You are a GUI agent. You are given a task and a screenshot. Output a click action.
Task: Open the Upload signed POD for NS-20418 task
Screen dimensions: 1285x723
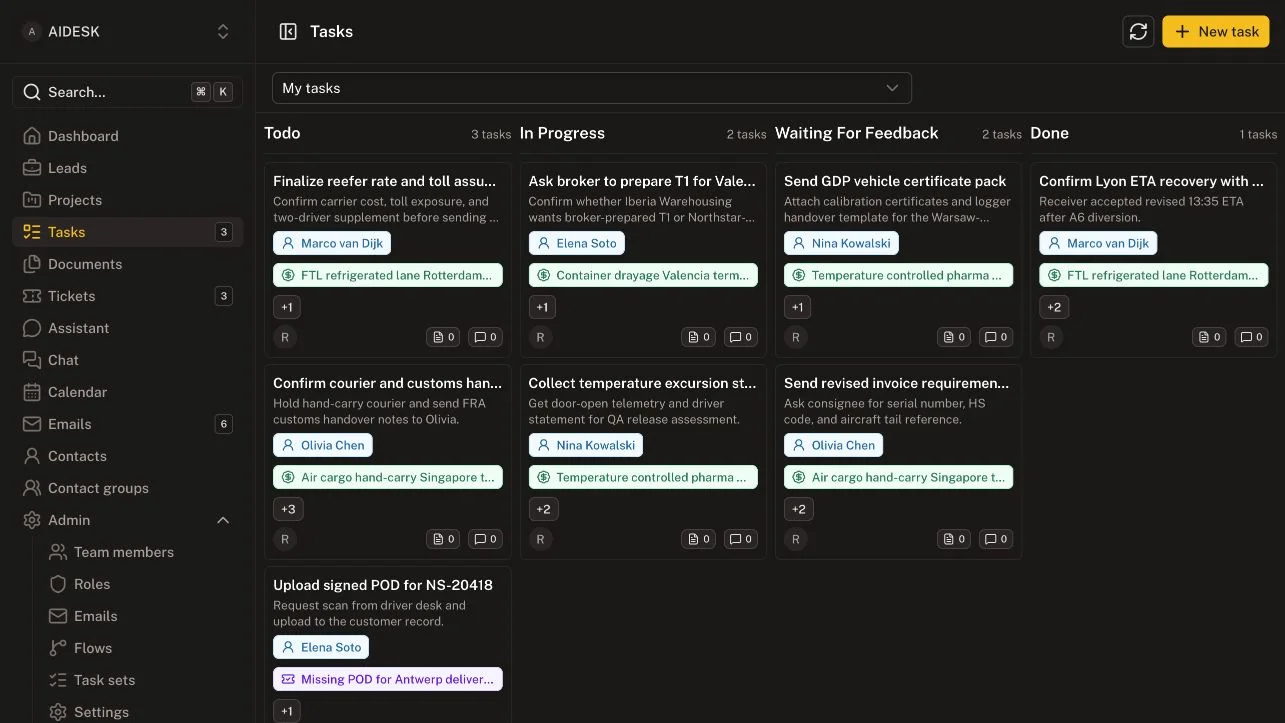click(383, 585)
